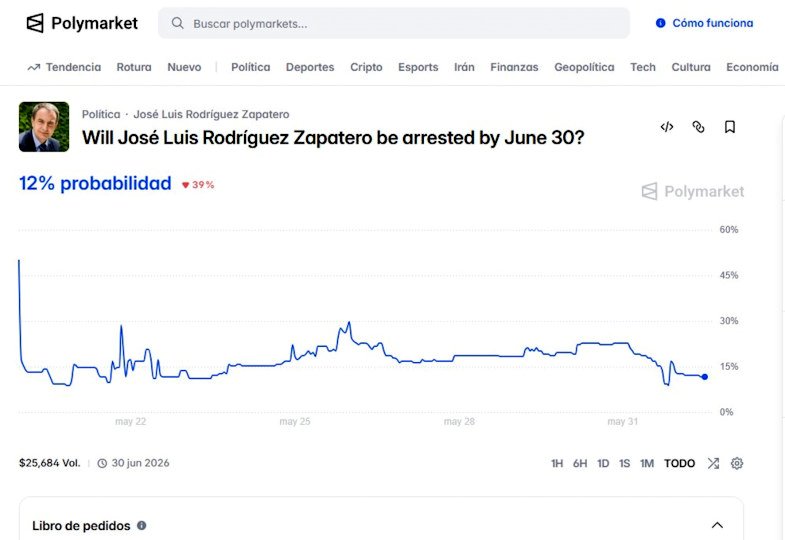Open chart settings gear icon
Image resolution: width=785 pixels, height=540 pixels.
tap(736, 463)
